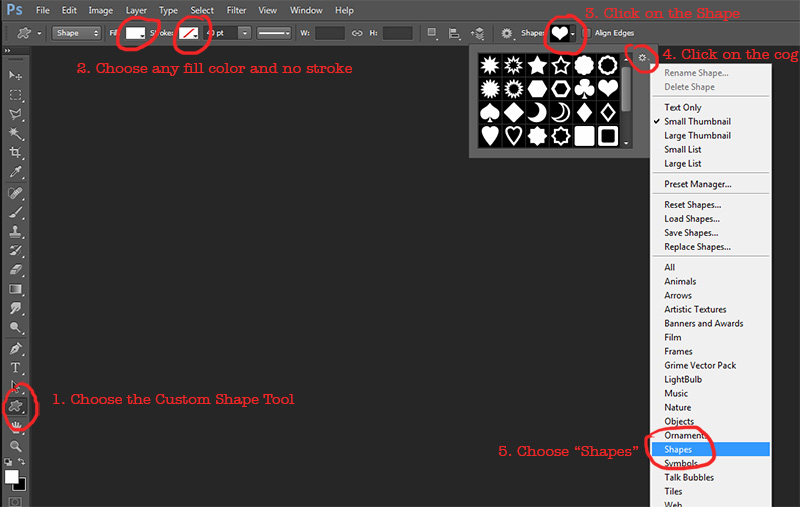This screenshot has width=800, height=507.
Task: Open the stroke line type dropdown
Action: pos(272,33)
